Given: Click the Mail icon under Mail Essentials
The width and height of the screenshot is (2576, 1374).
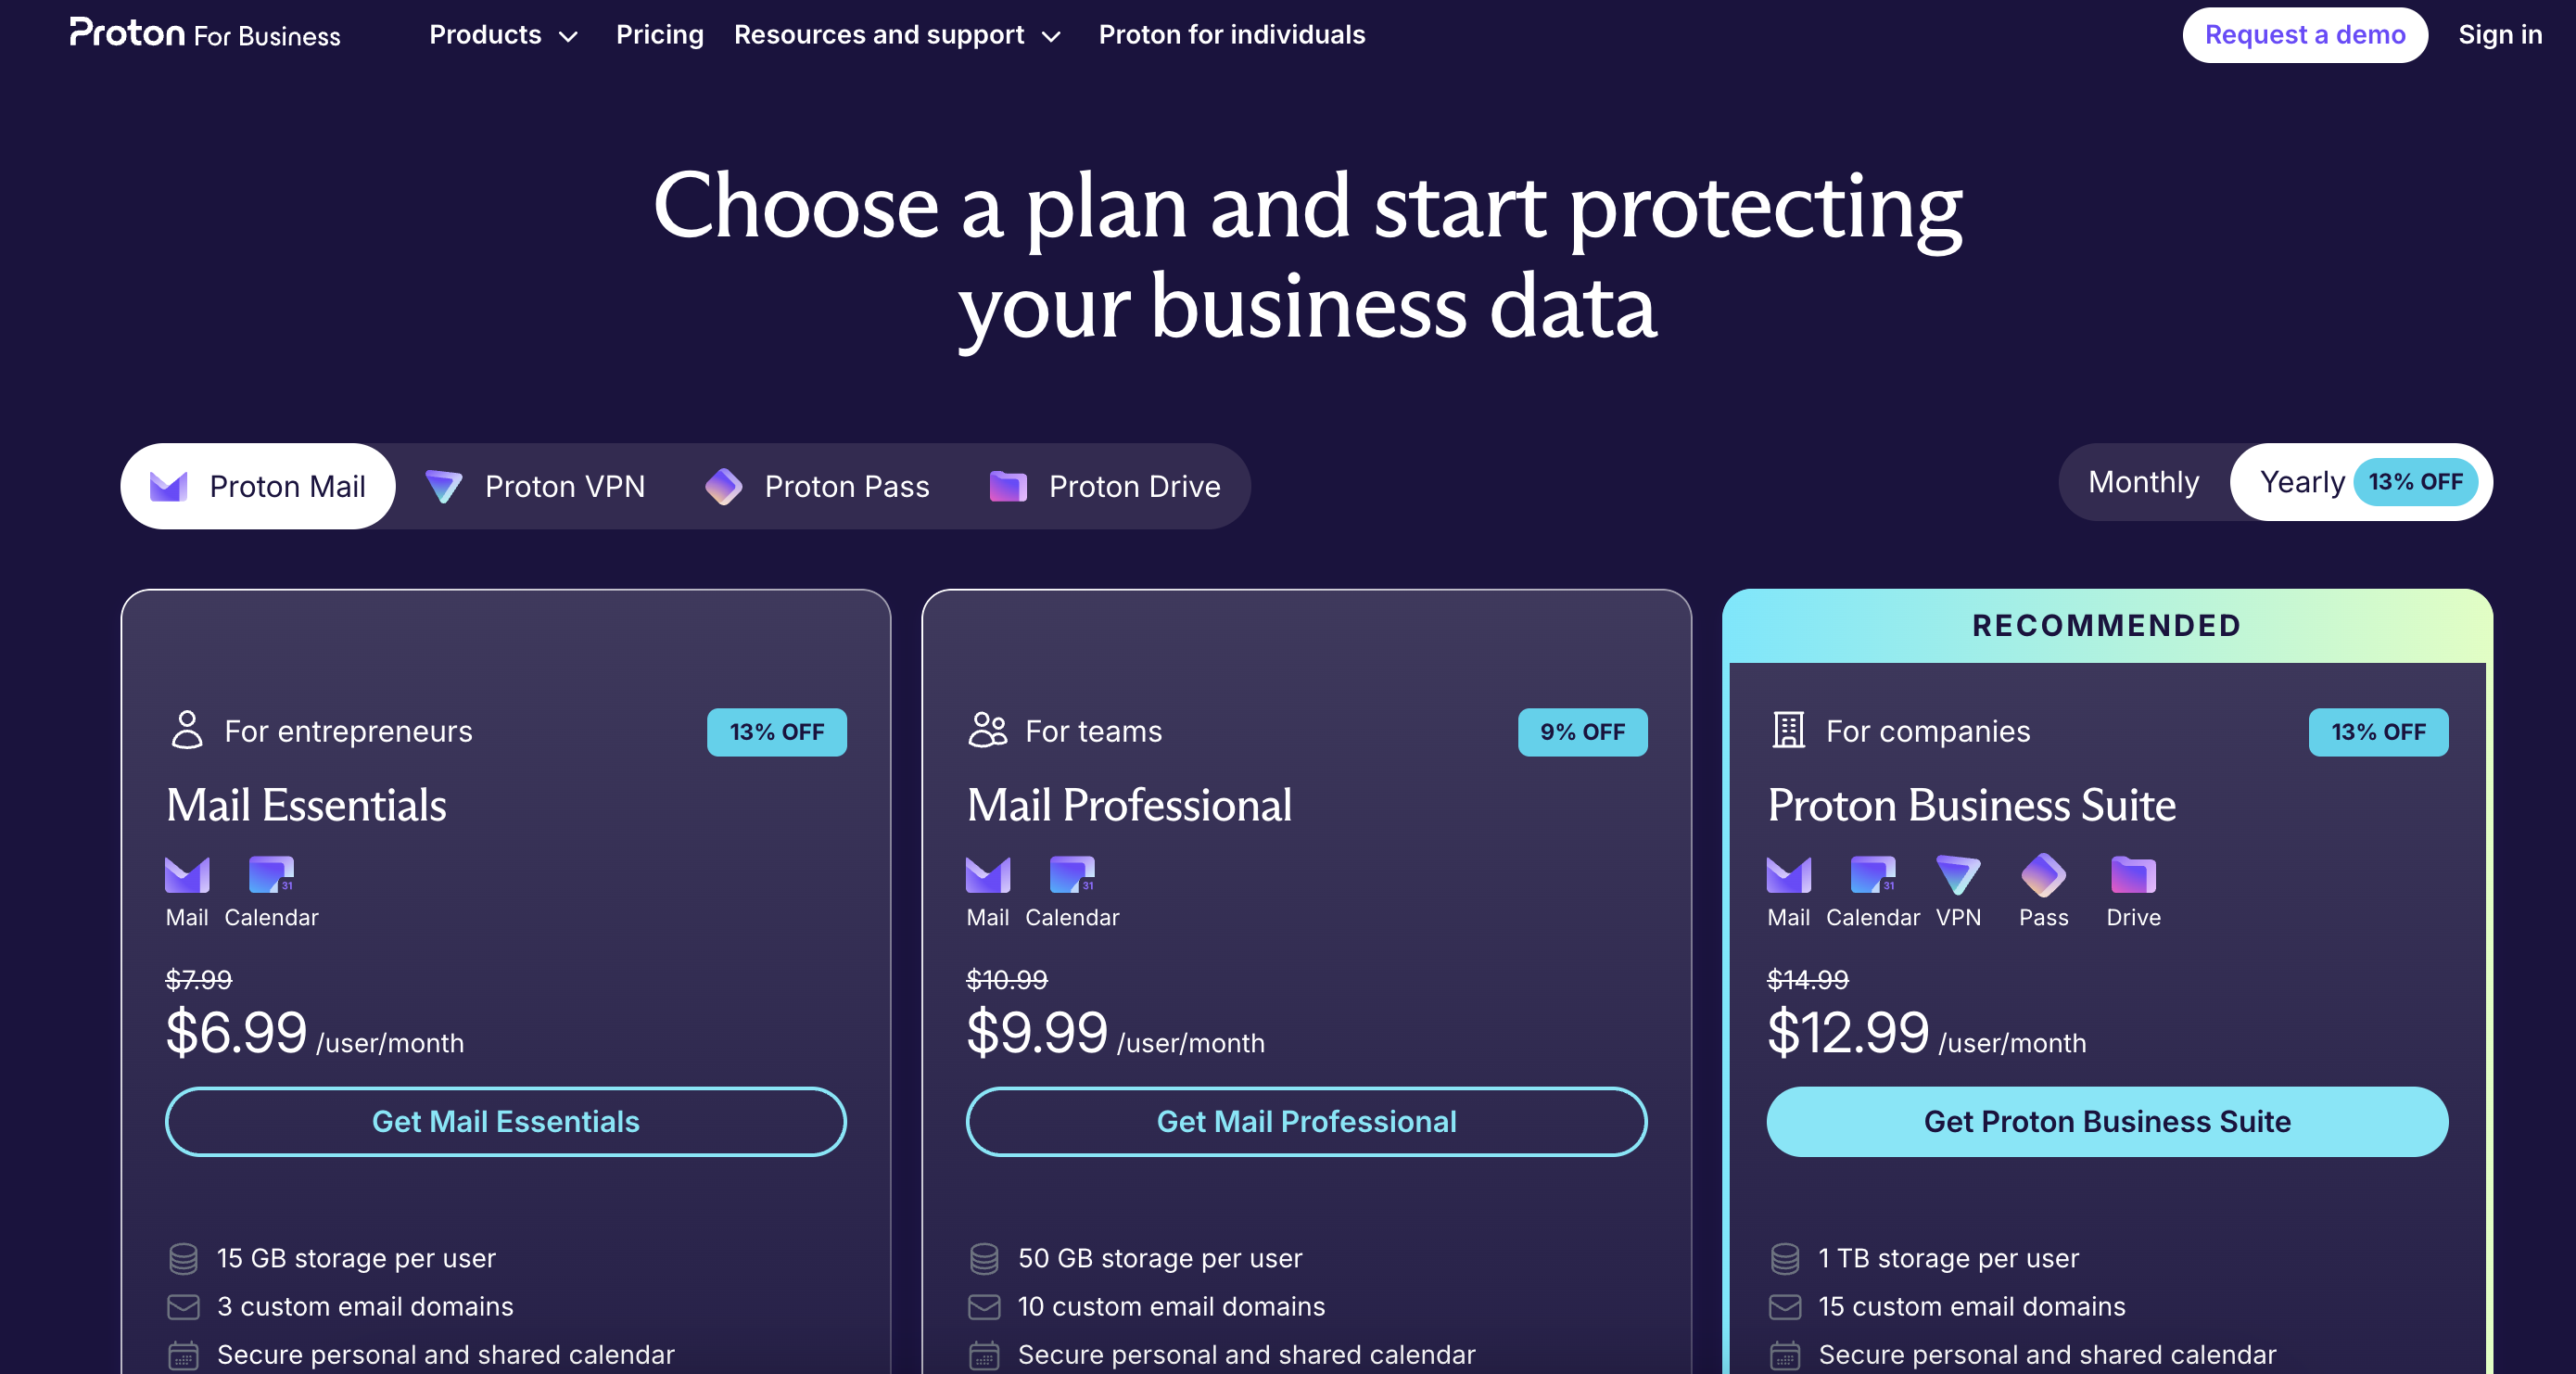Looking at the screenshot, I should coord(187,875).
